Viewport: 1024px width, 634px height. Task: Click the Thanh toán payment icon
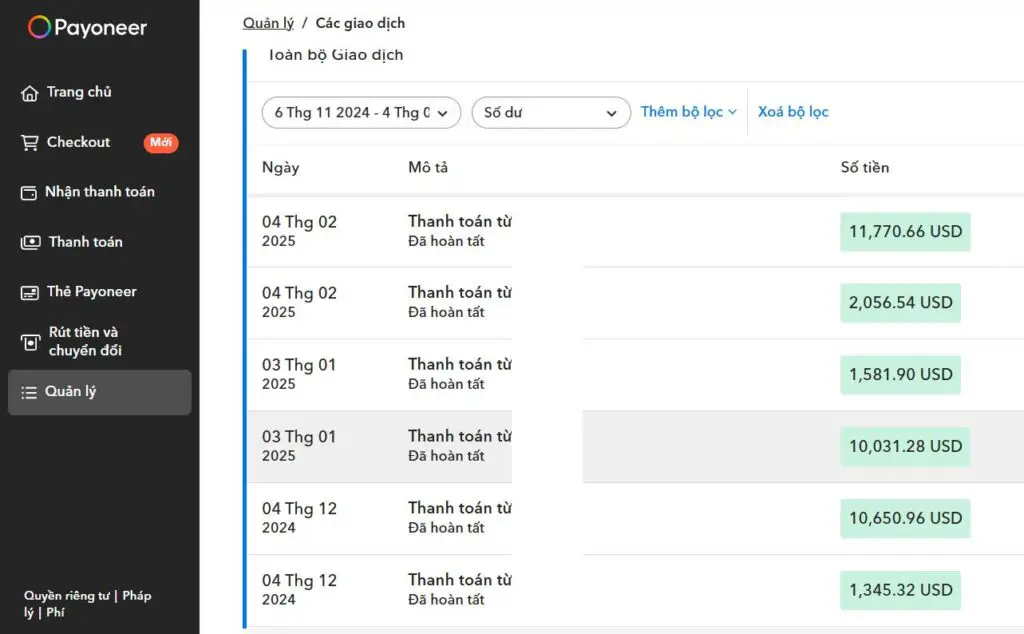pyautogui.click(x=31, y=242)
